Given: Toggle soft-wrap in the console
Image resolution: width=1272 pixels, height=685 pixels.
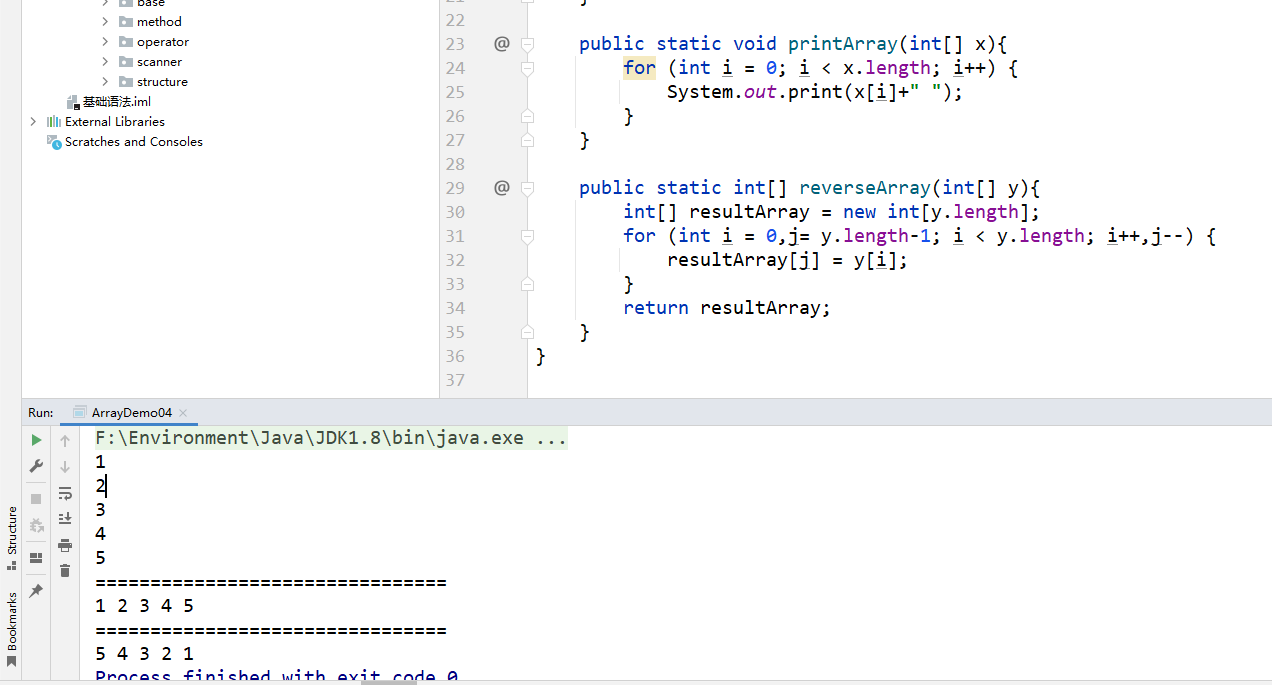Looking at the screenshot, I should 65,493.
